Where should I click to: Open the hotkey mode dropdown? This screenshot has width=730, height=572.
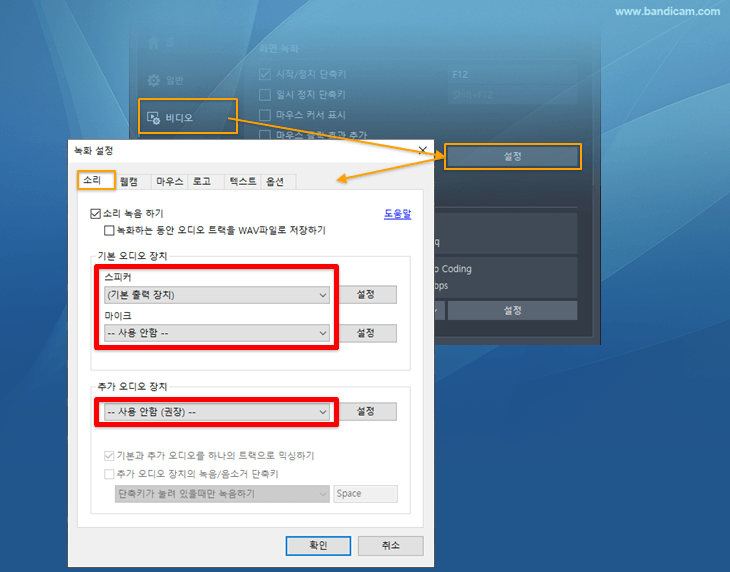click(x=222, y=494)
